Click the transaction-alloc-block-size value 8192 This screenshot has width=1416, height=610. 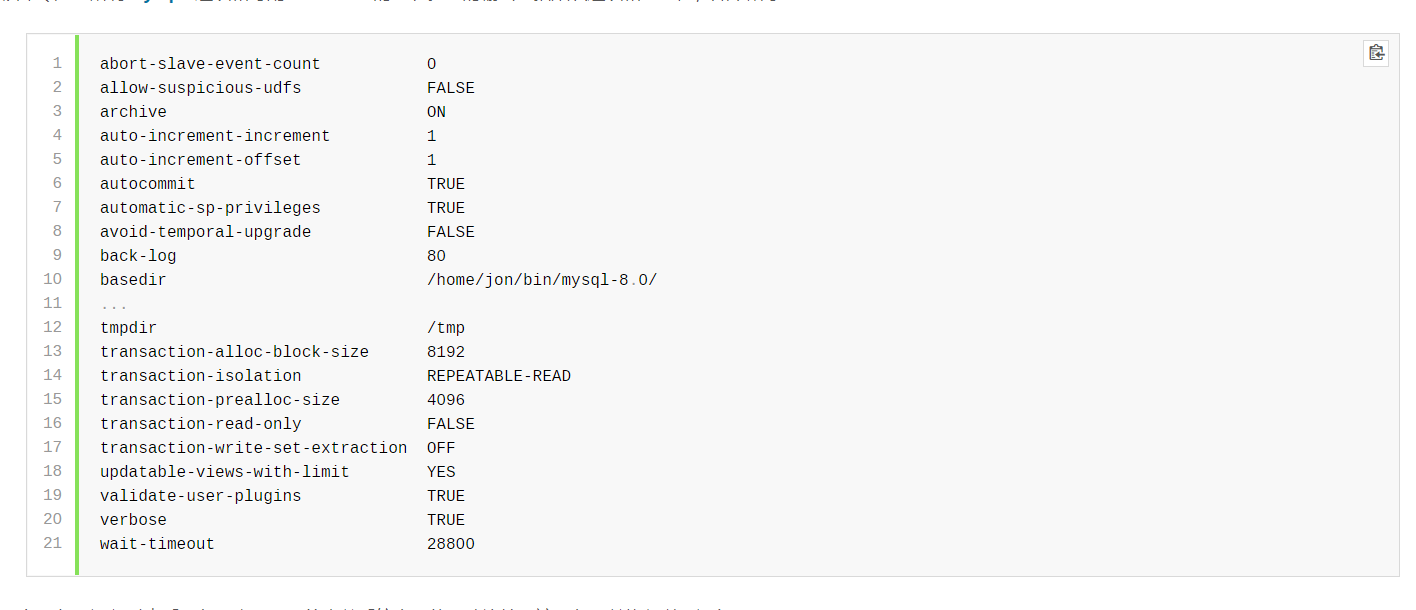(x=446, y=352)
